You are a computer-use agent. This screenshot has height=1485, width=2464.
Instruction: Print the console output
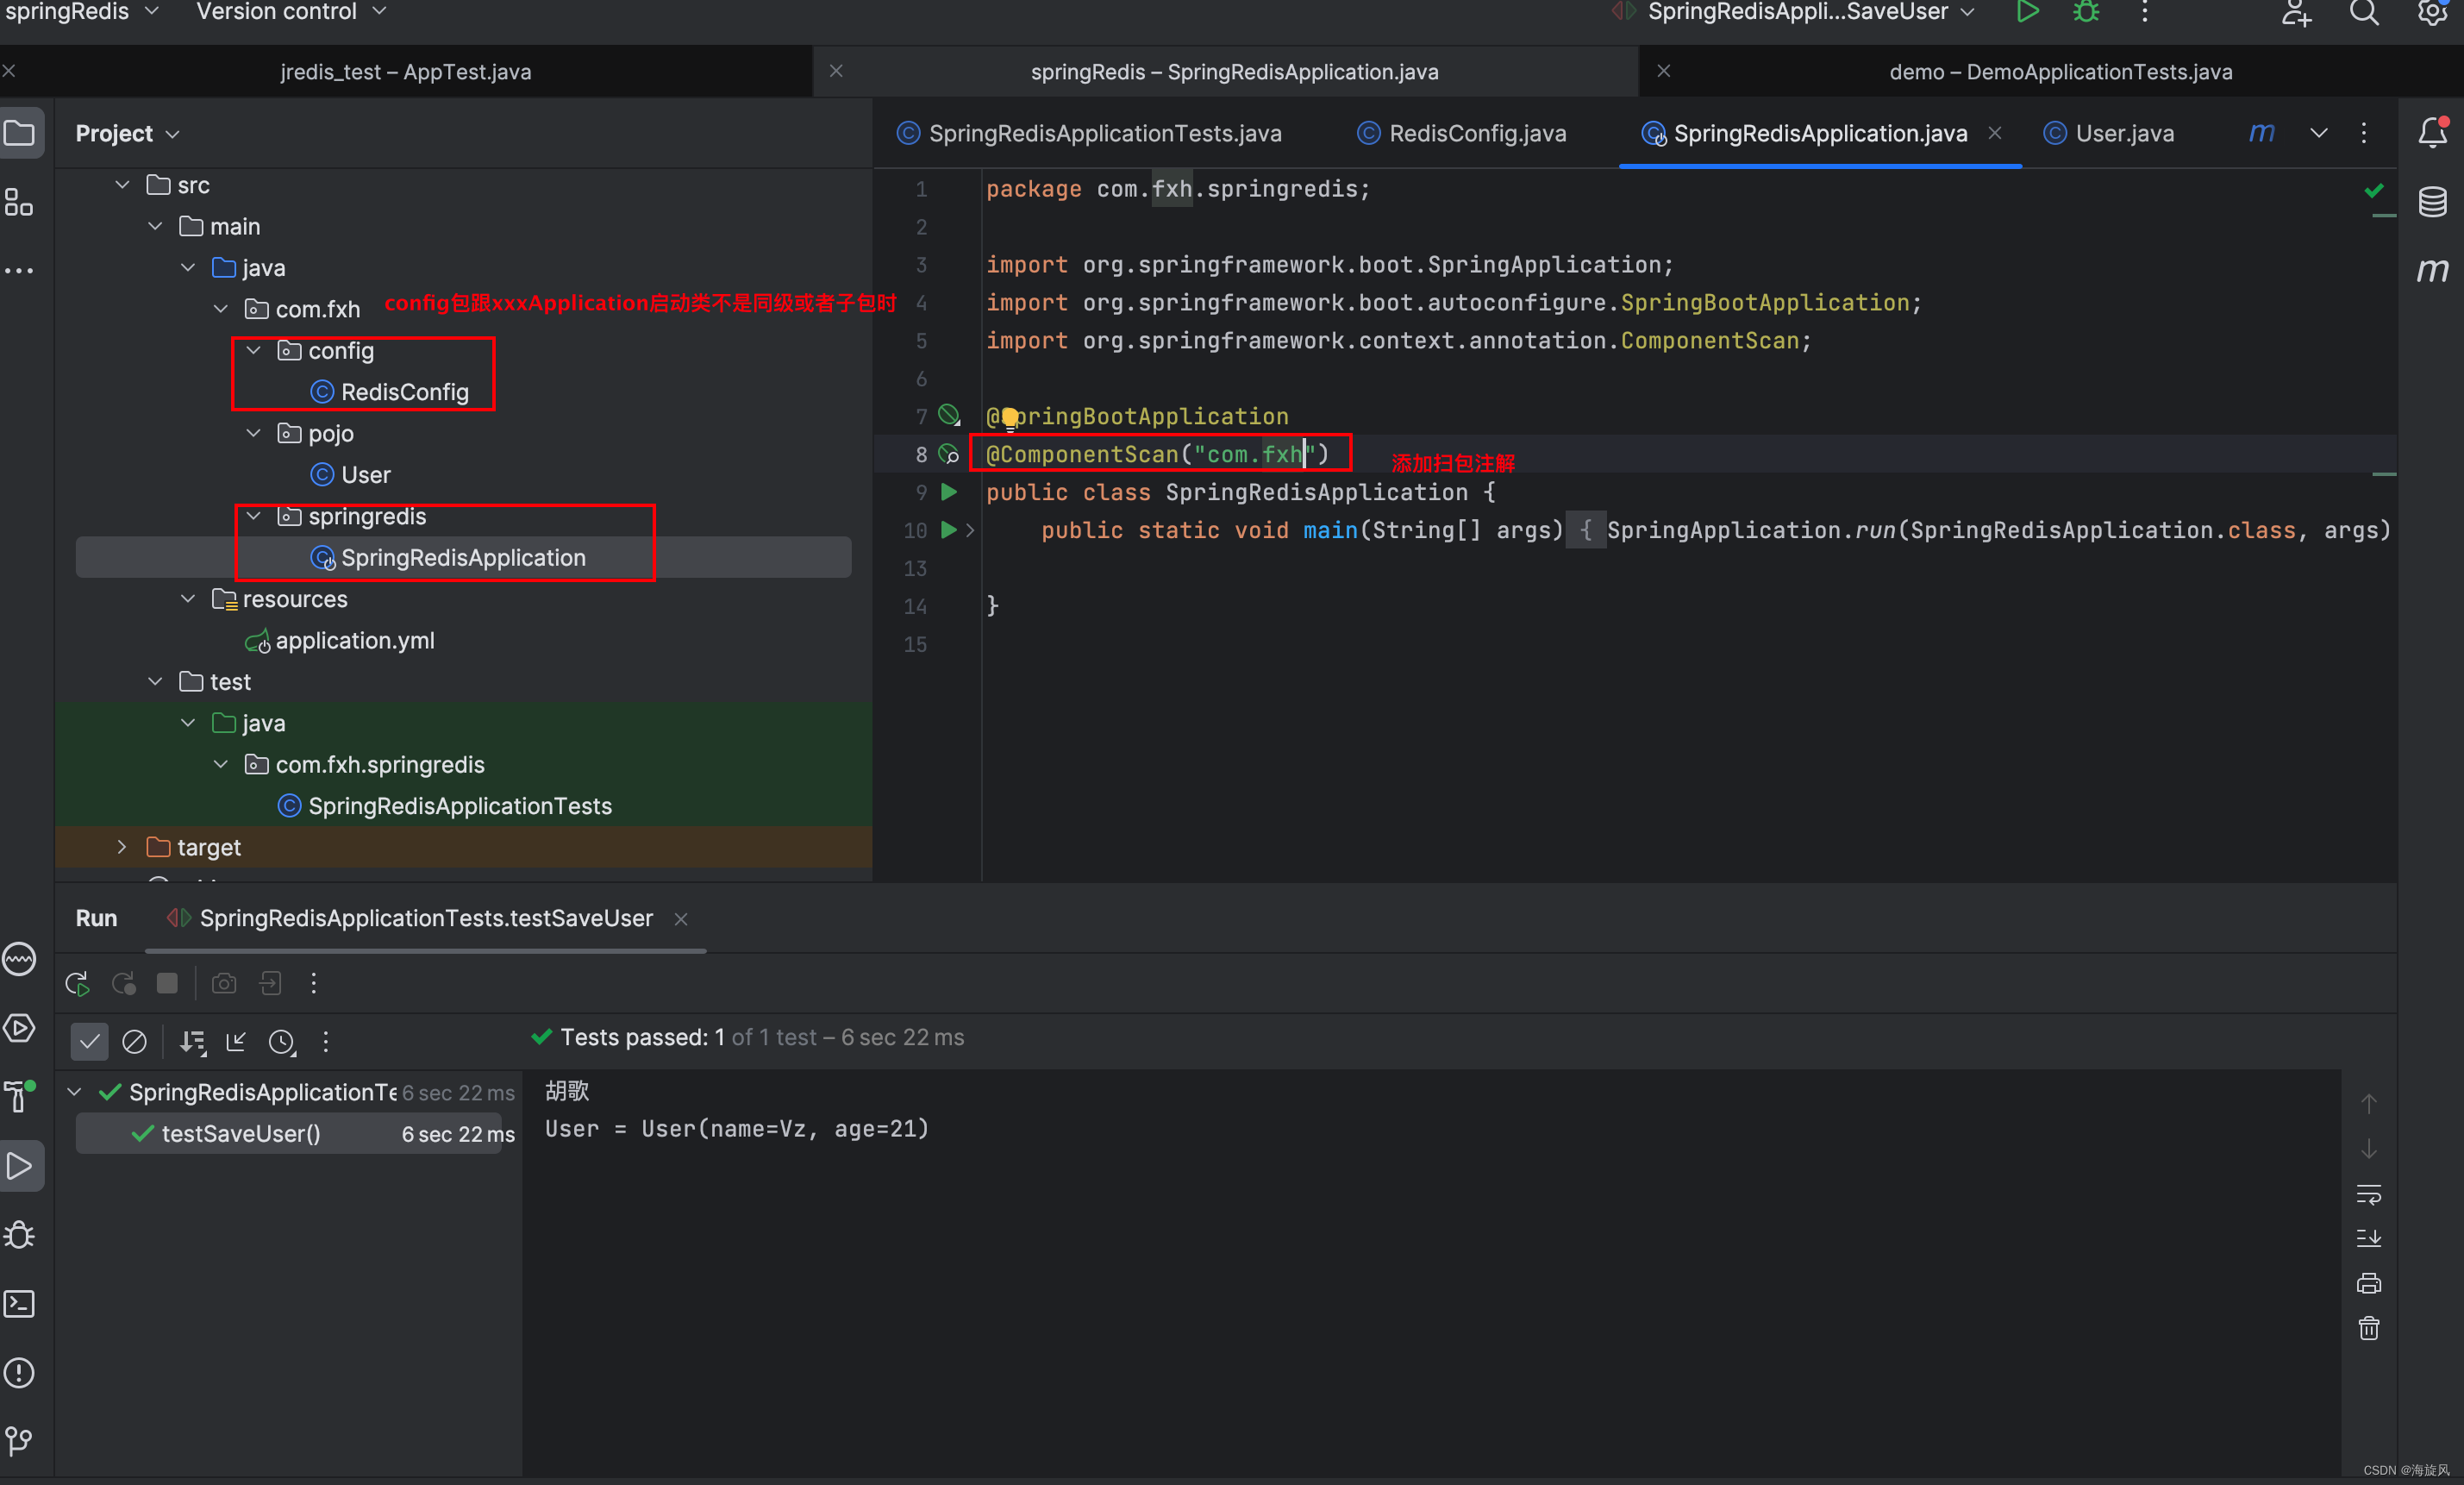click(x=2369, y=1283)
